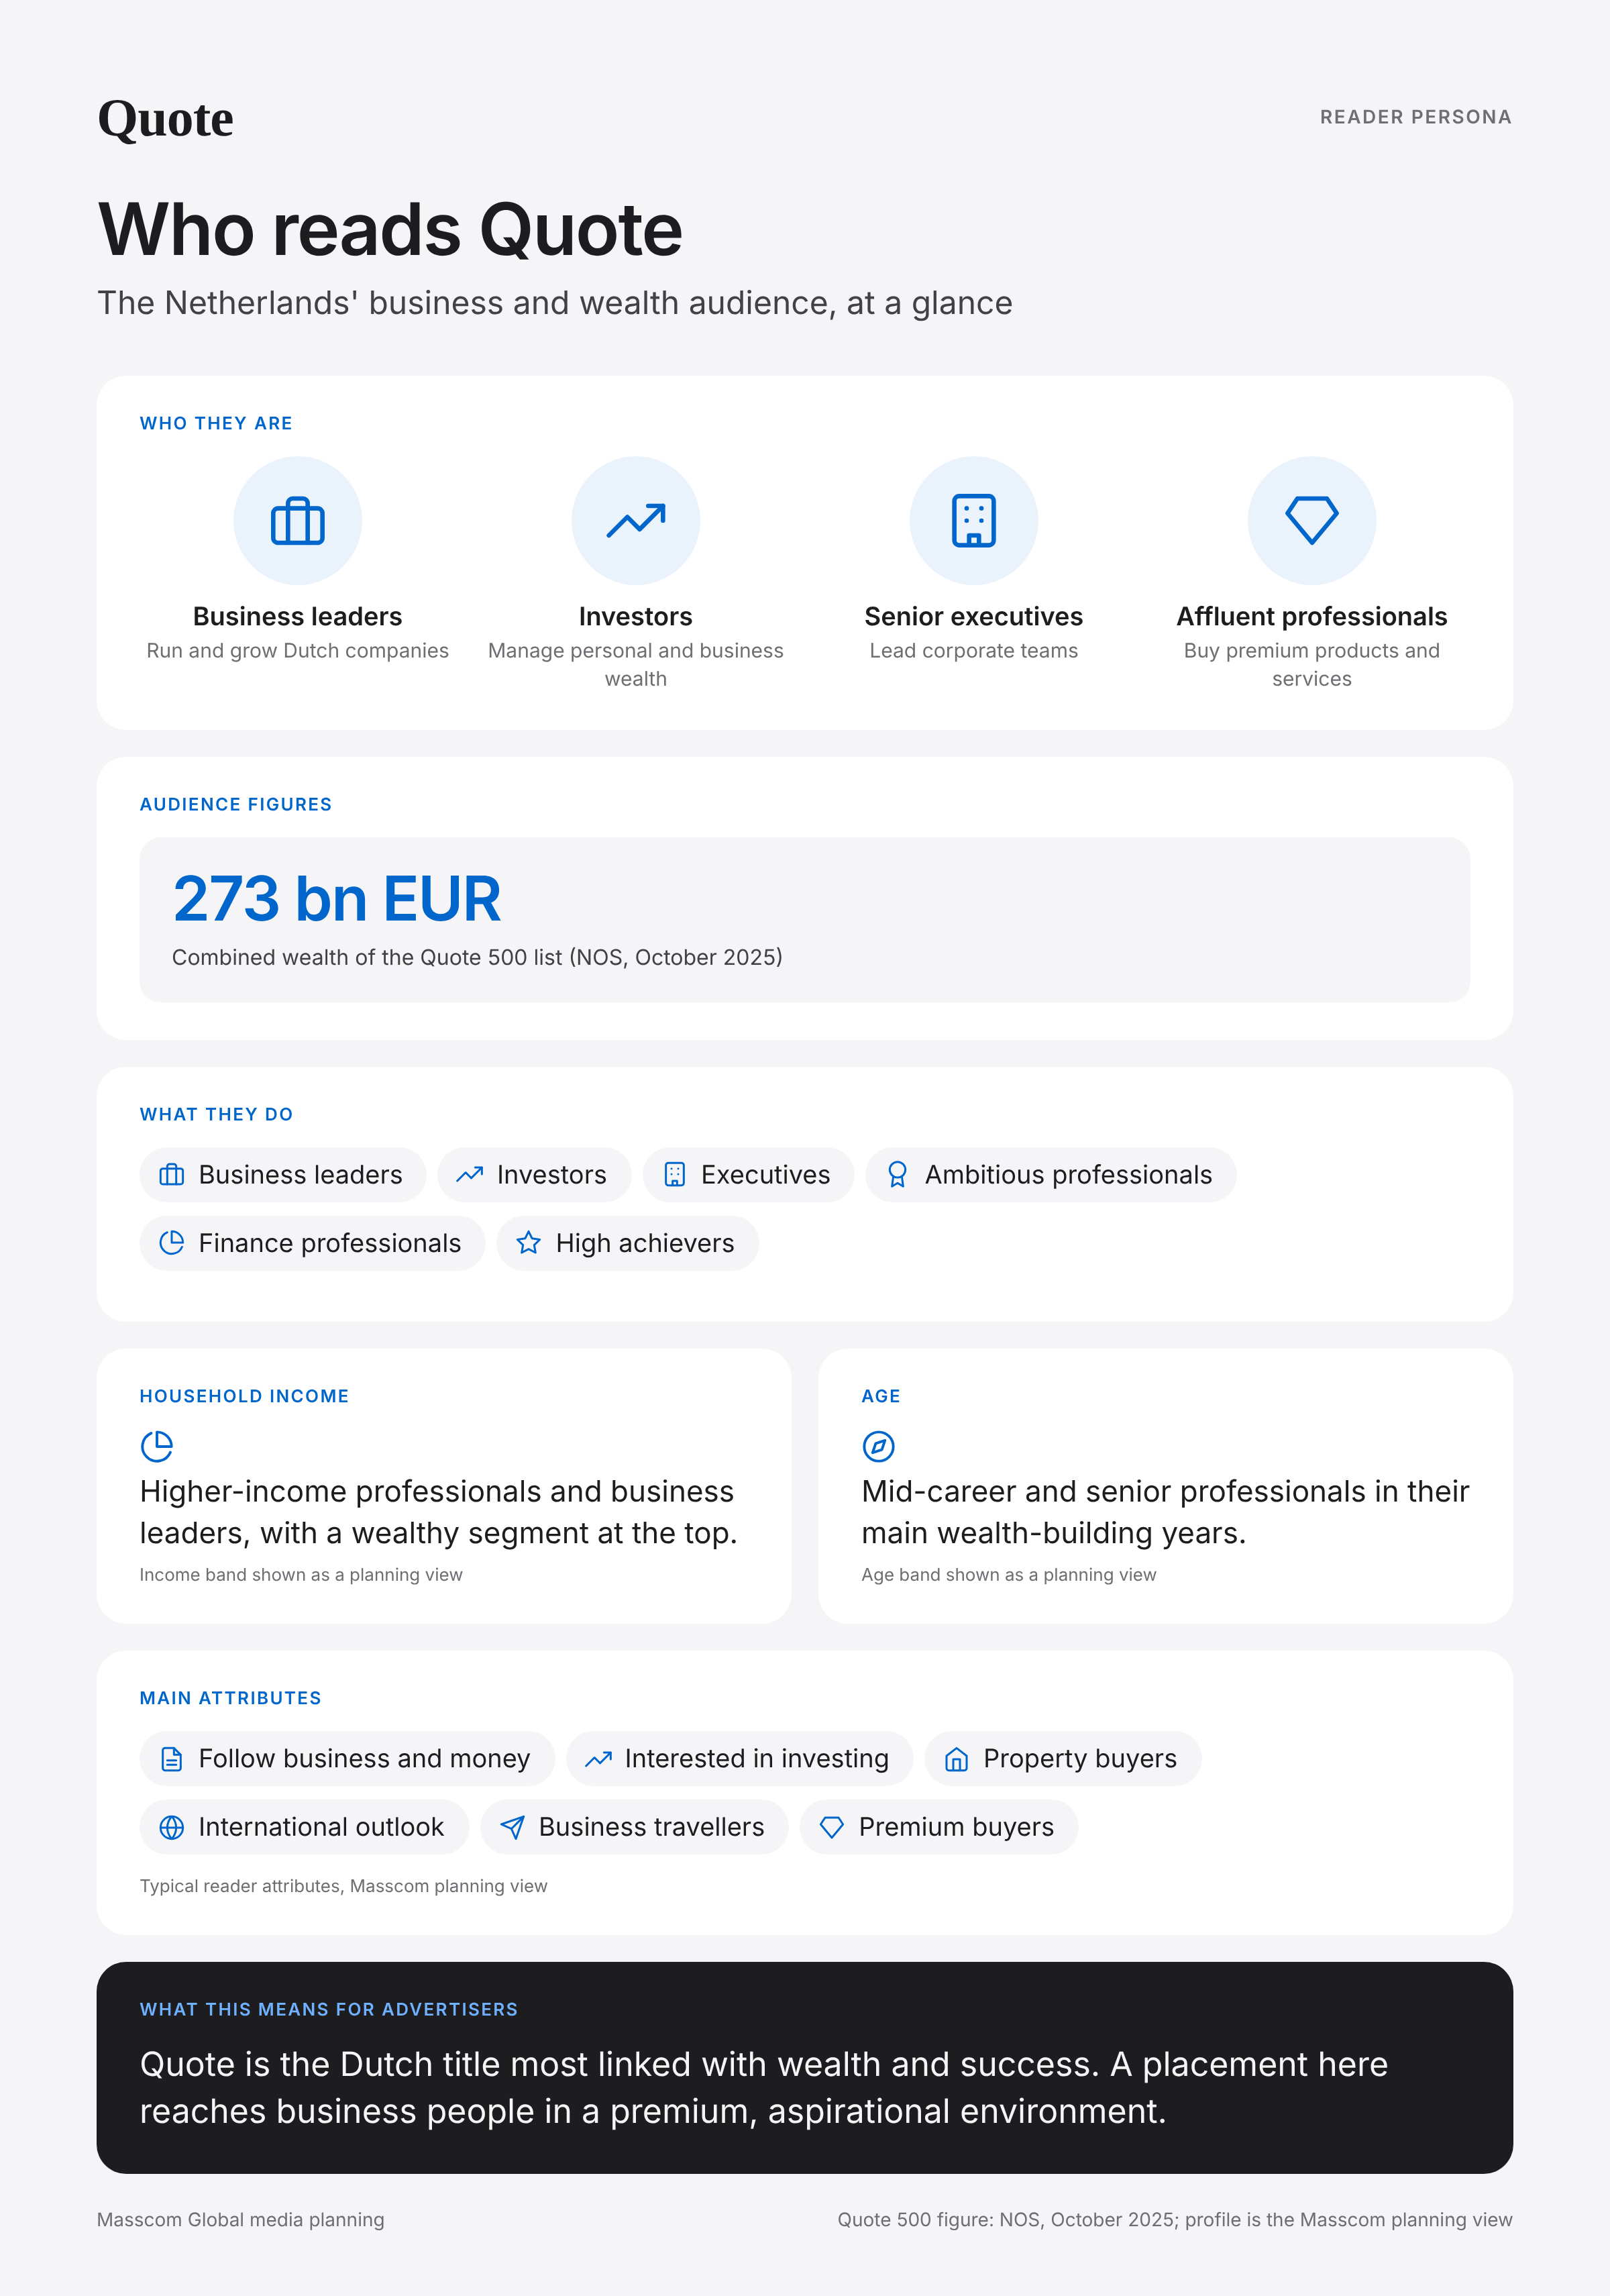Click trend icon in the Investors chip
The image size is (1610, 2296).
(x=470, y=1175)
